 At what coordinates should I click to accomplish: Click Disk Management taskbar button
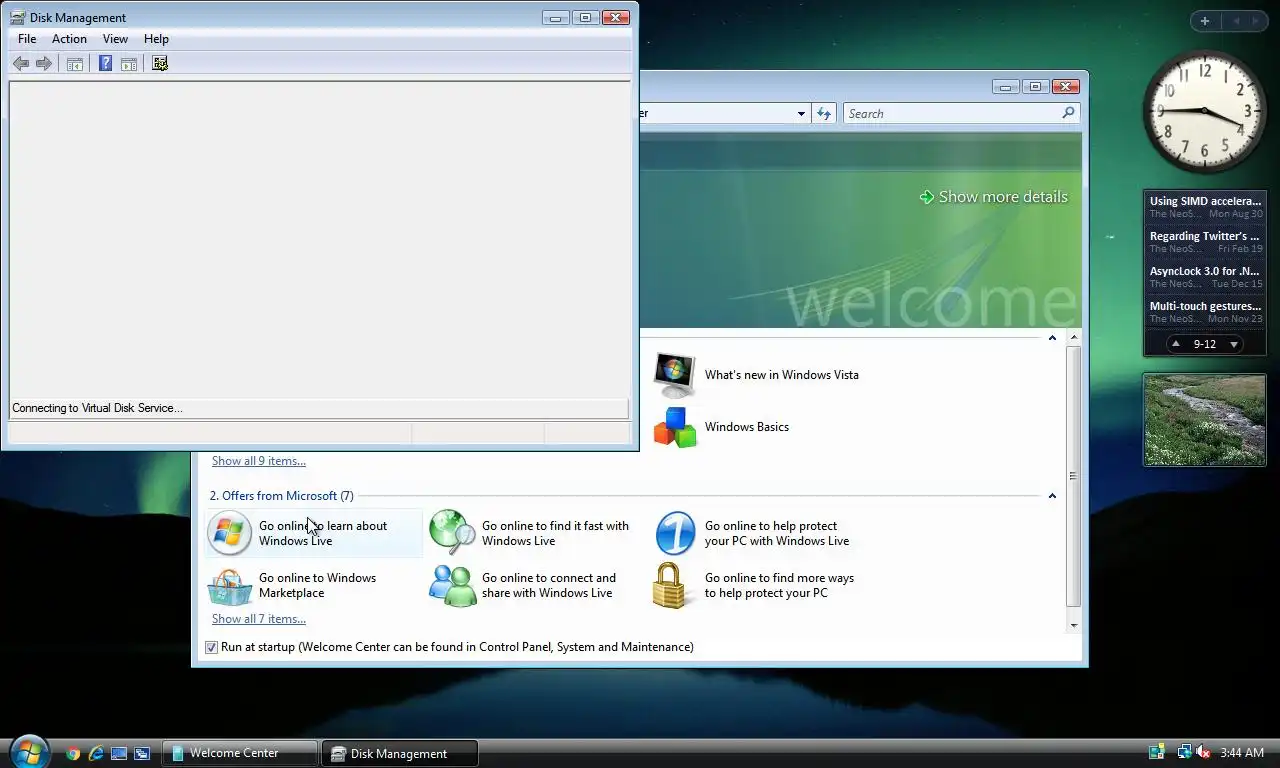tap(400, 753)
